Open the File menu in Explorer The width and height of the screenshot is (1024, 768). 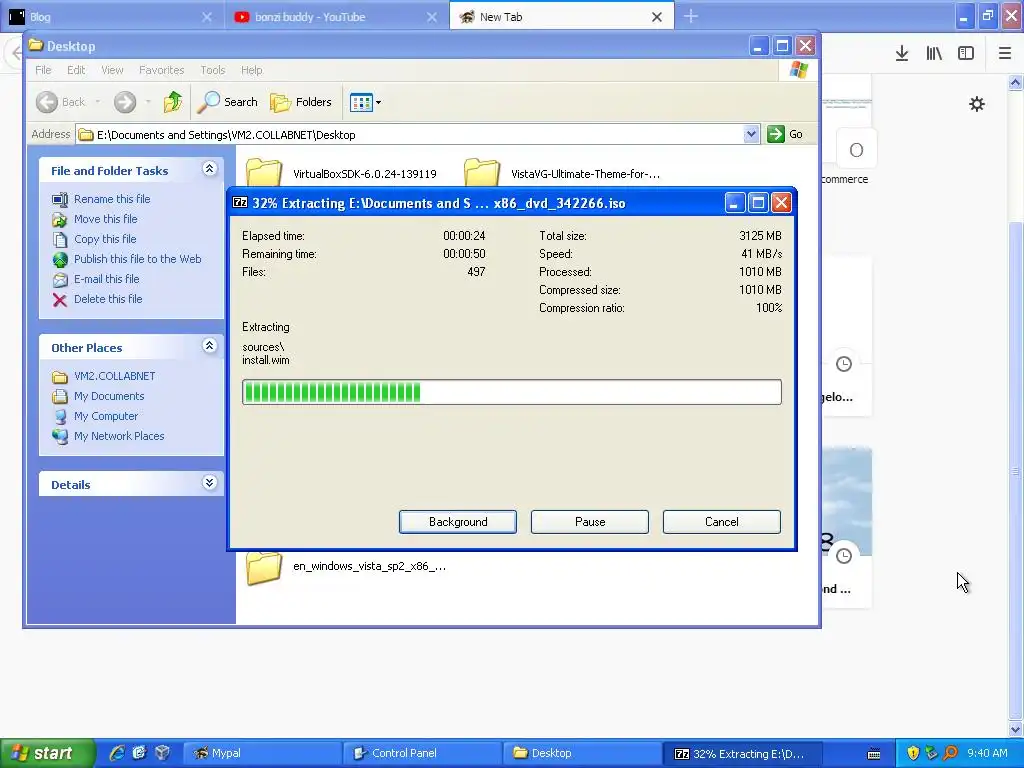pyautogui.click(x=43, y=70)
